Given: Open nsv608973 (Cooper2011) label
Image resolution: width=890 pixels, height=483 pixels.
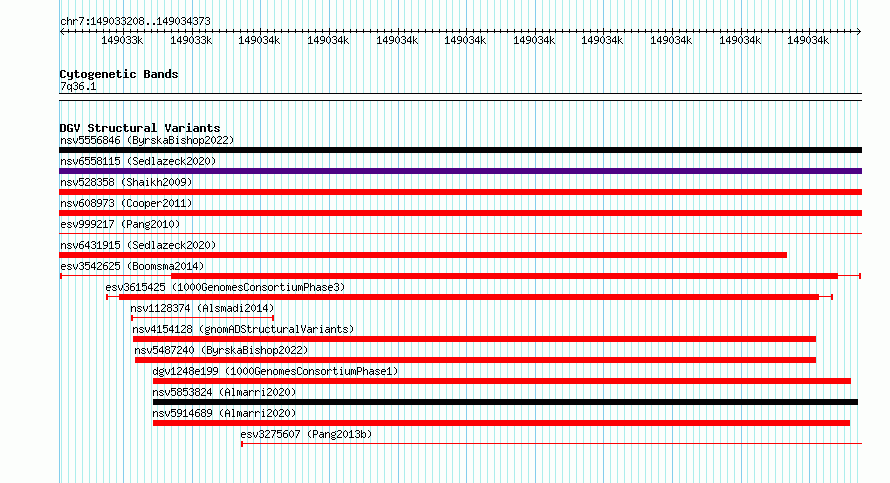Looking at the screenshot, I should coord(126,203).
